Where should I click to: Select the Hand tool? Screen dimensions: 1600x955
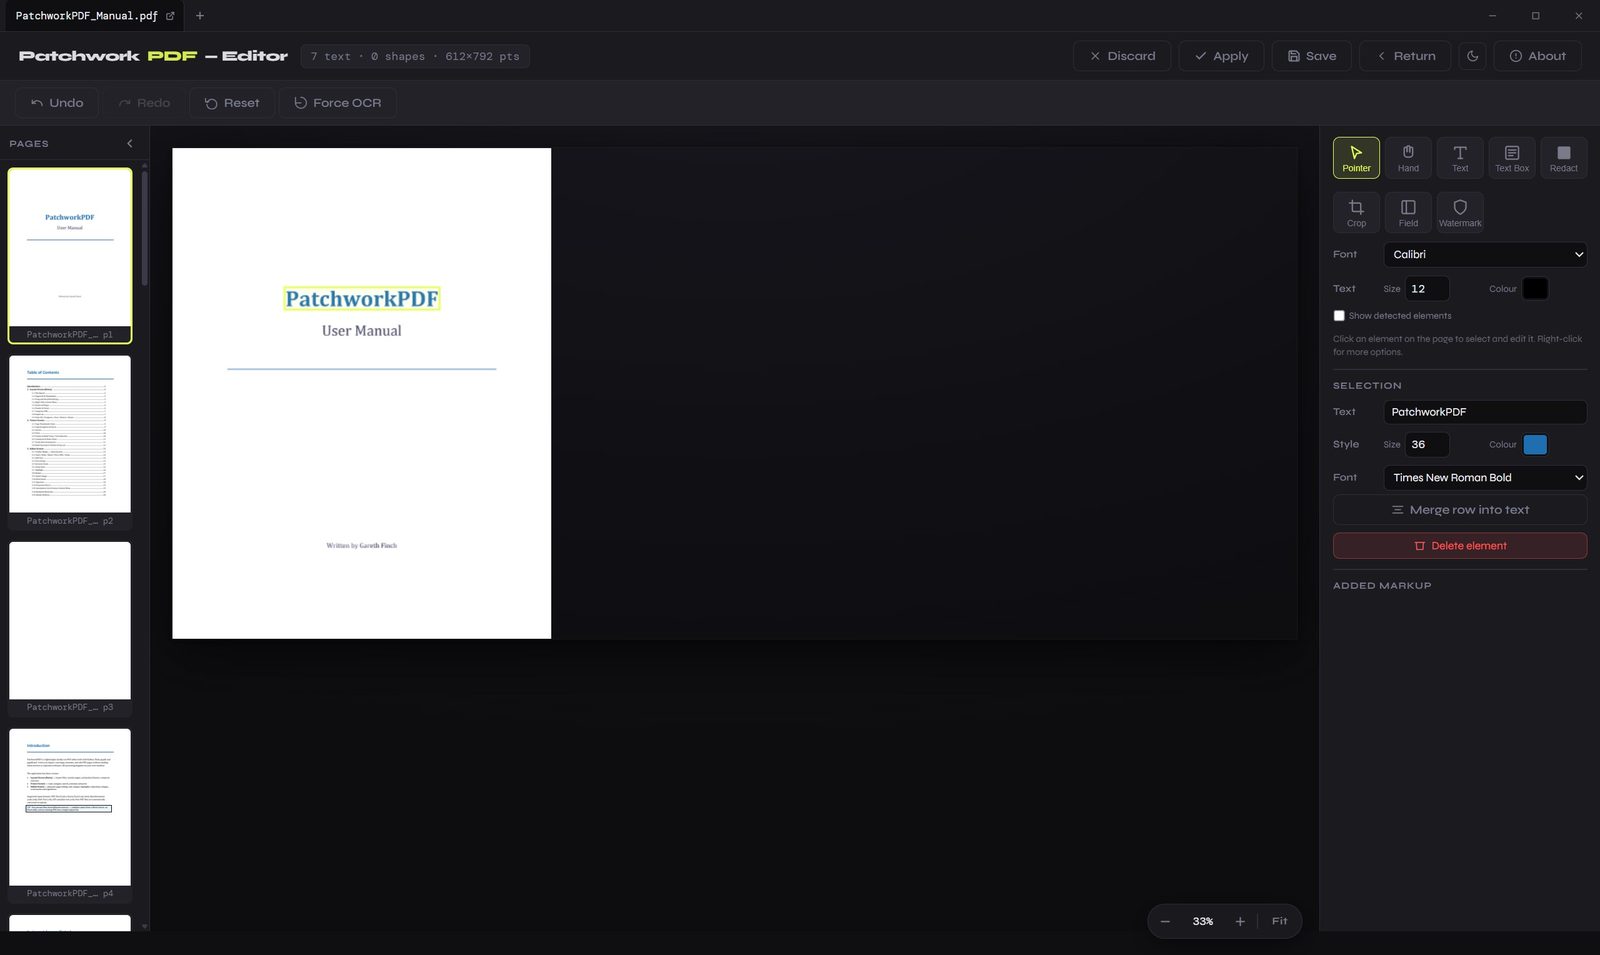[x=1408, y=158]
